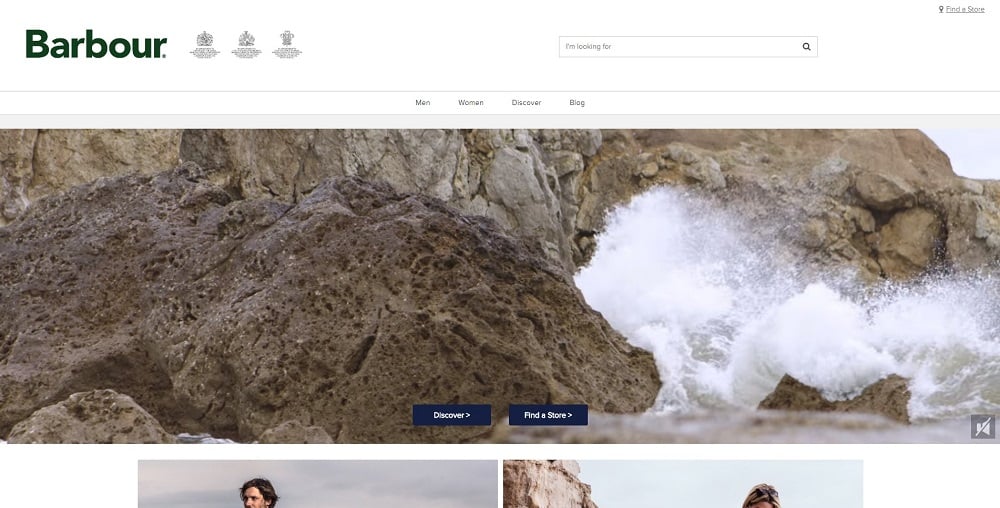Unmute the hero video sound
This screenshot has height=508, width=1000.
point(982,427)
